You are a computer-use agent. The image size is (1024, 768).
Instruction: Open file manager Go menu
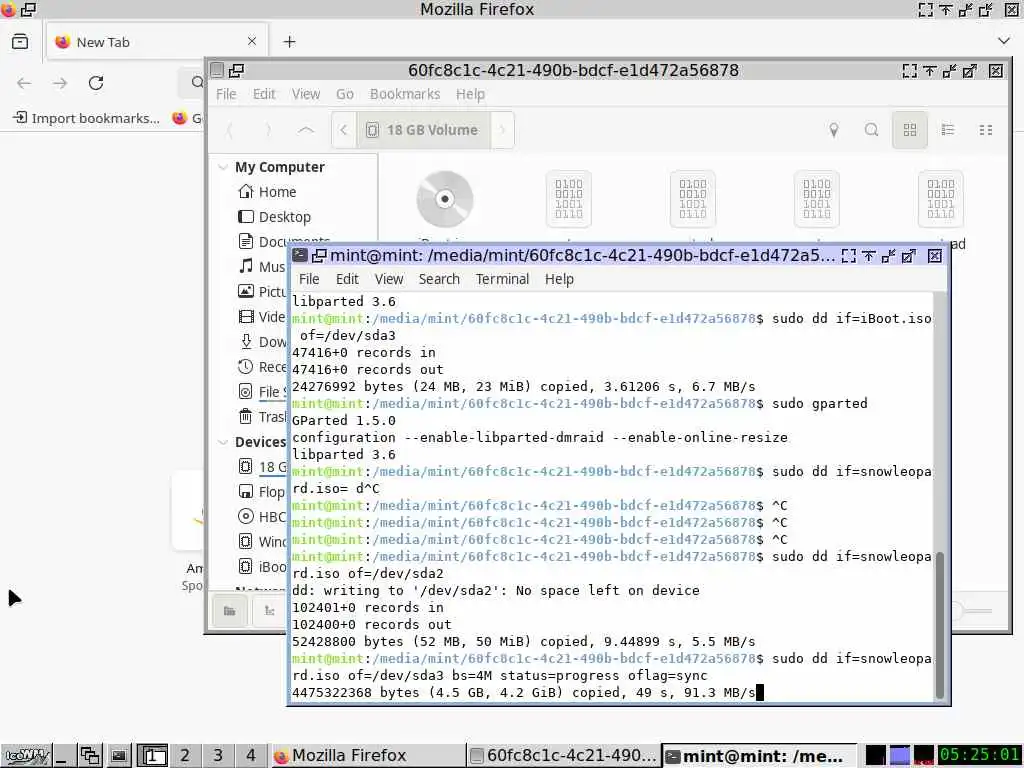pyautogui.click(x=345, y=94)
